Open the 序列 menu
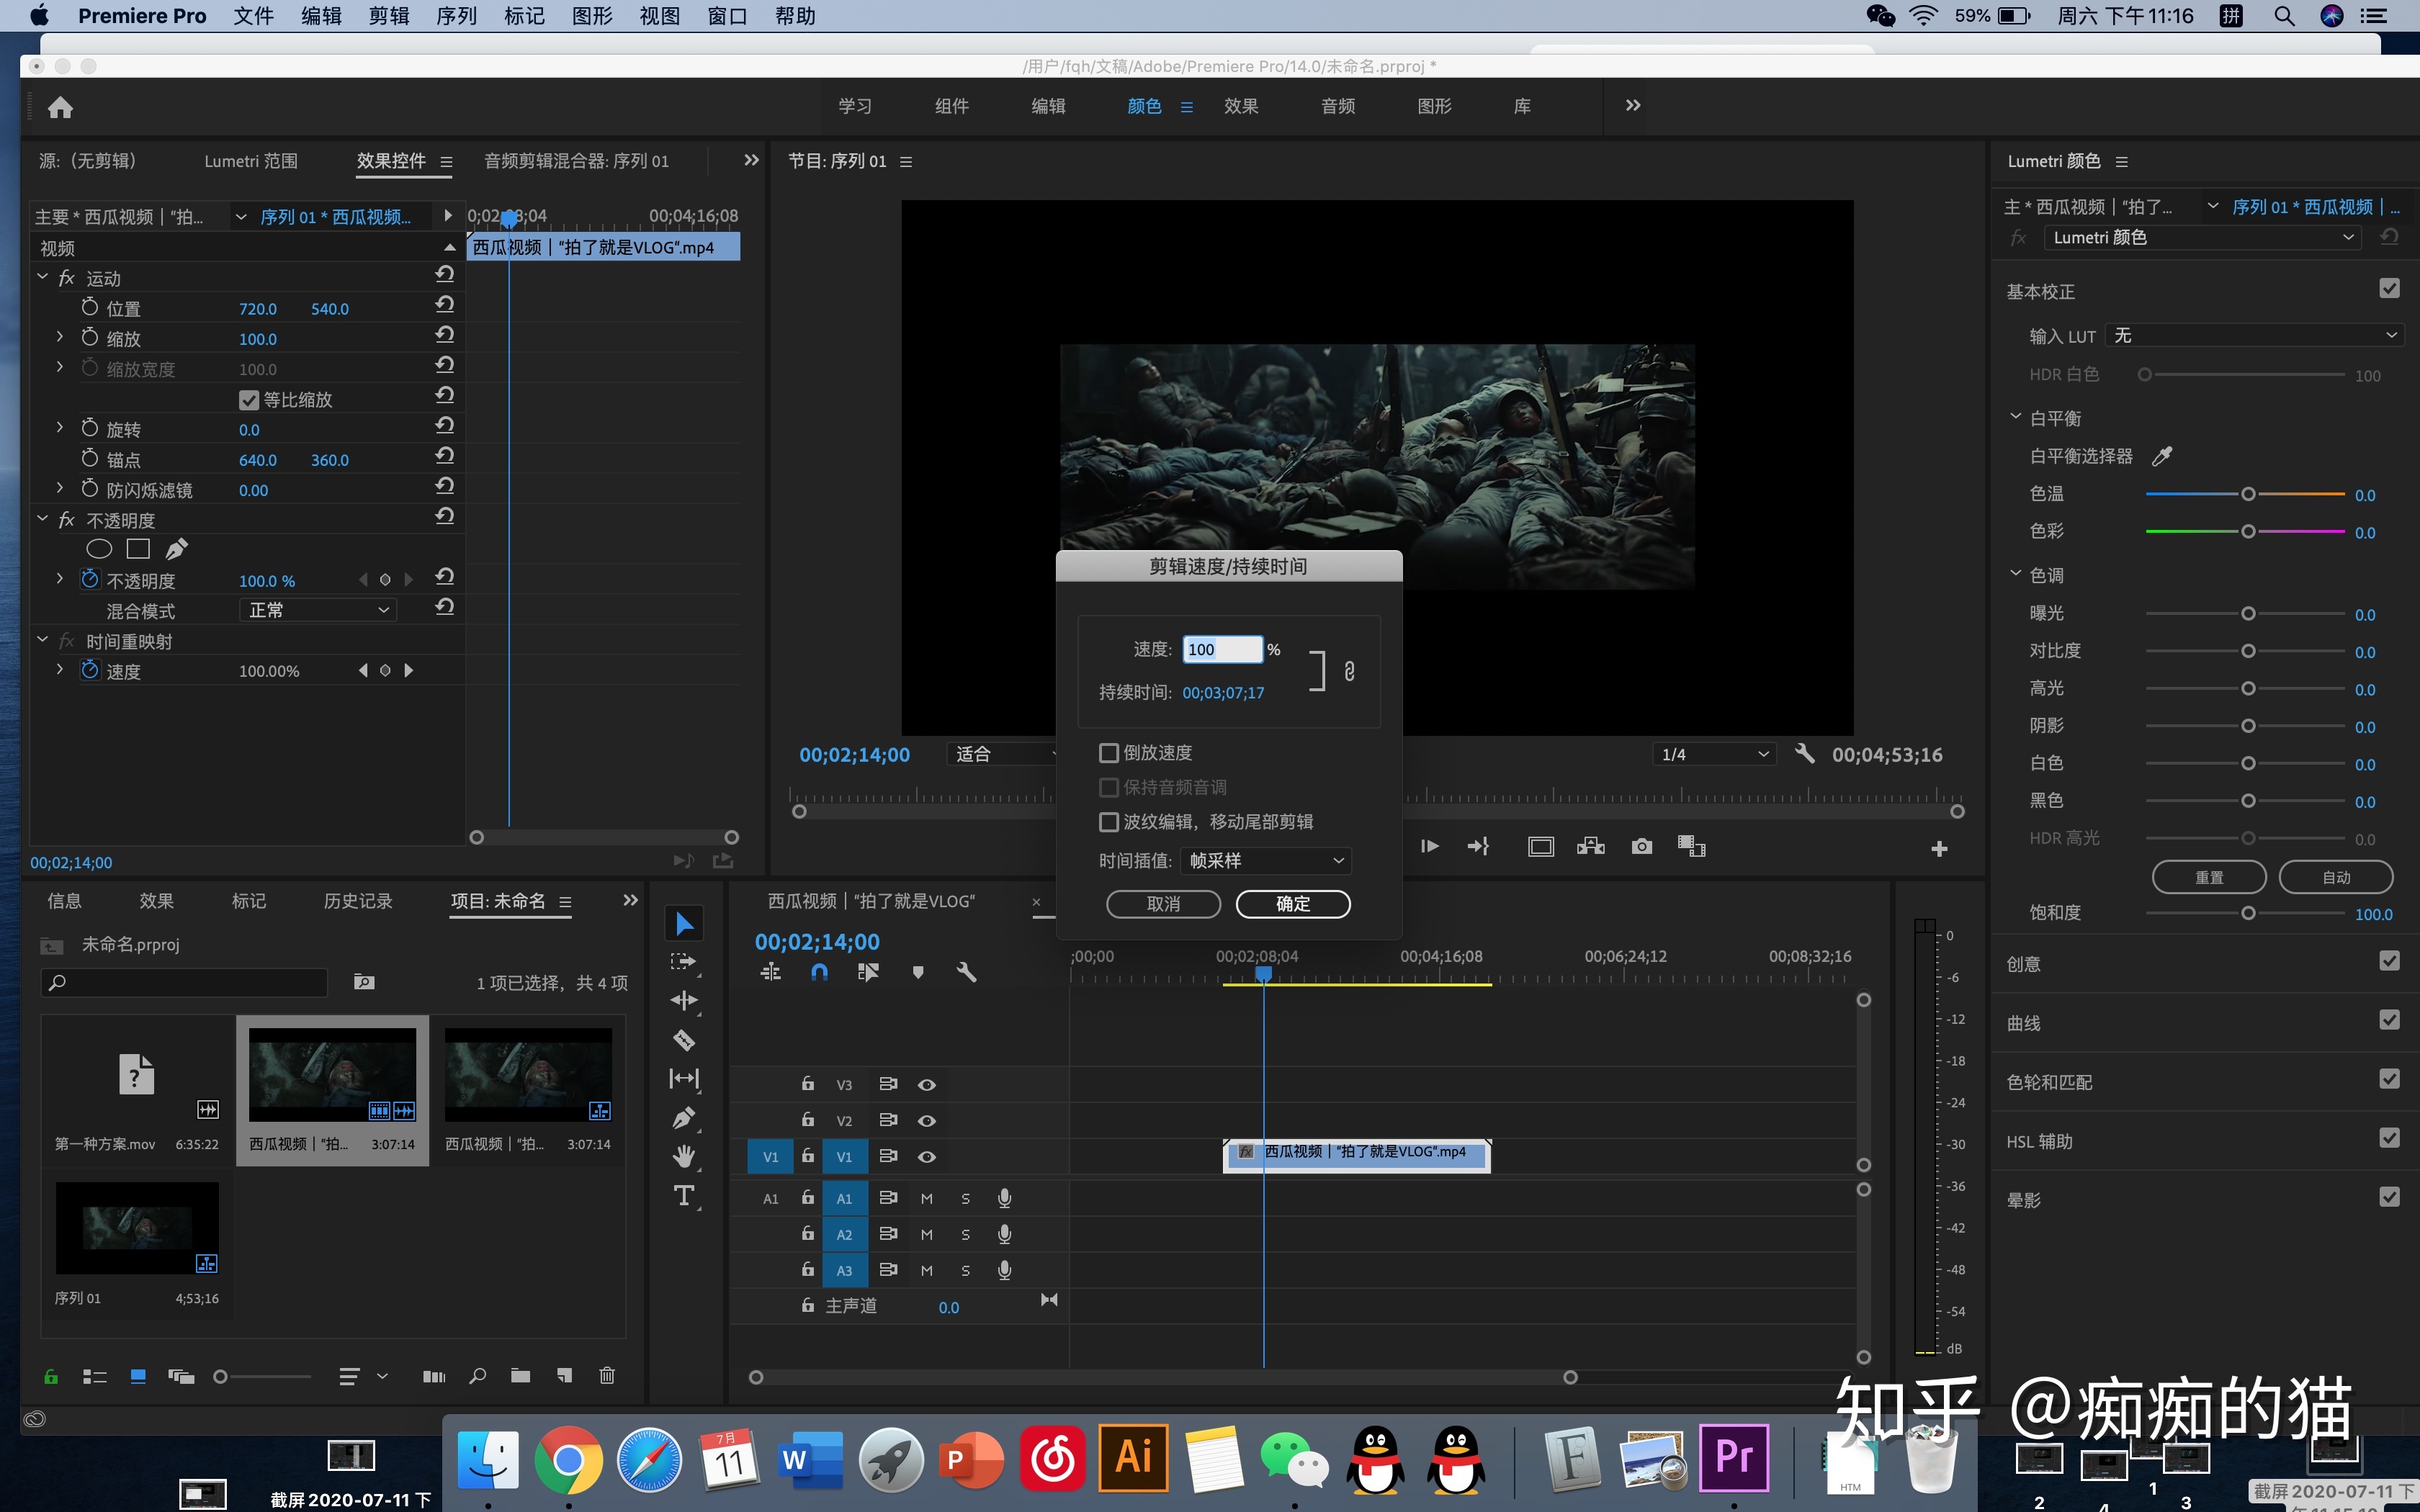This screenshot has height=1512, width=2420. [x=456, y=16]
